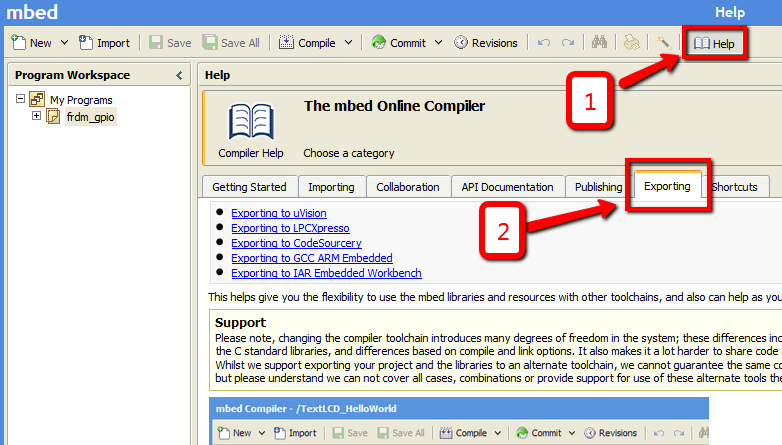Click the binoculars Find icon
The height and width of the screenshot is (445, 782).
[599, 42]
